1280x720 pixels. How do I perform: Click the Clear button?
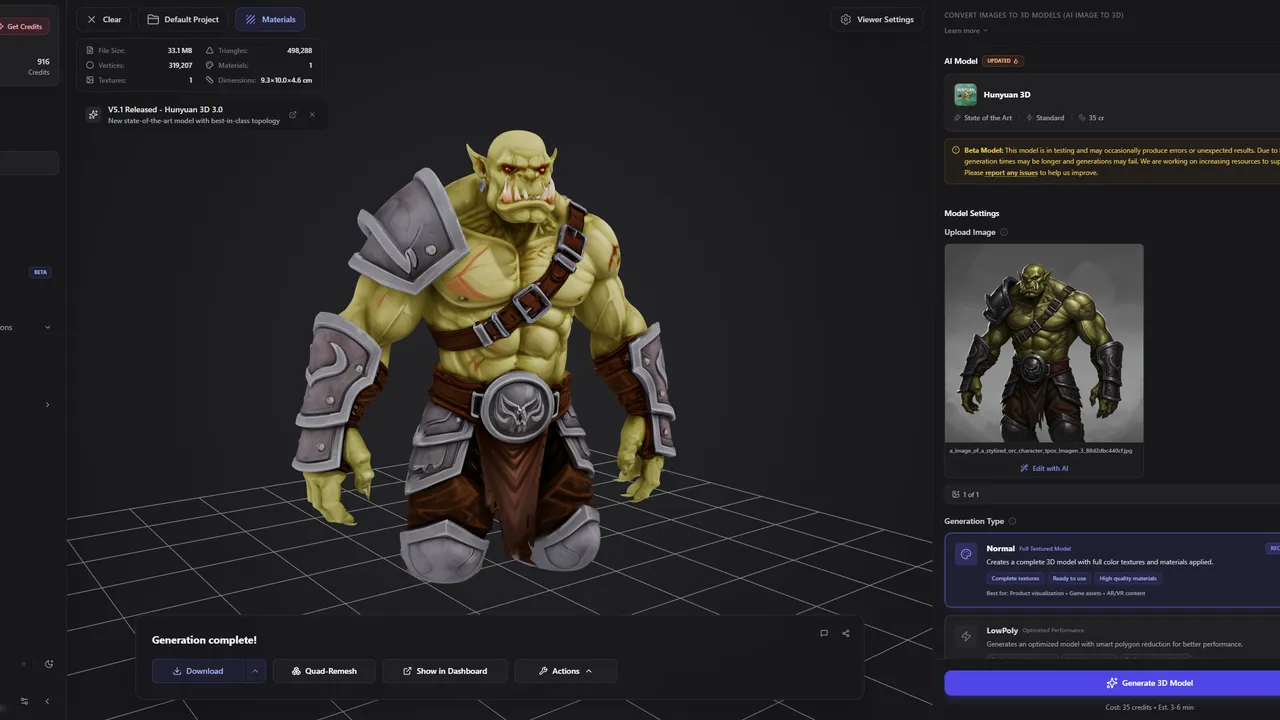103,19
